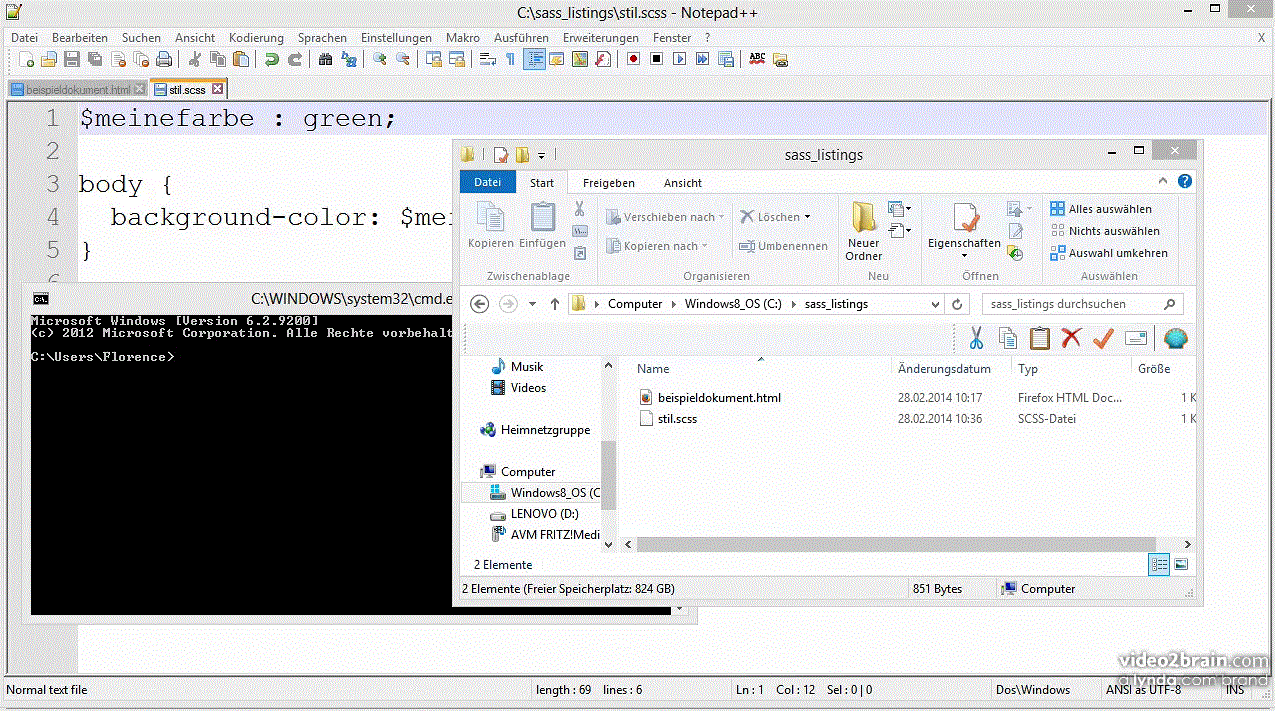
Task: Click the Save icon in Notepad++ toolbar
Action: pyautogui.click(x=72, y=59)
